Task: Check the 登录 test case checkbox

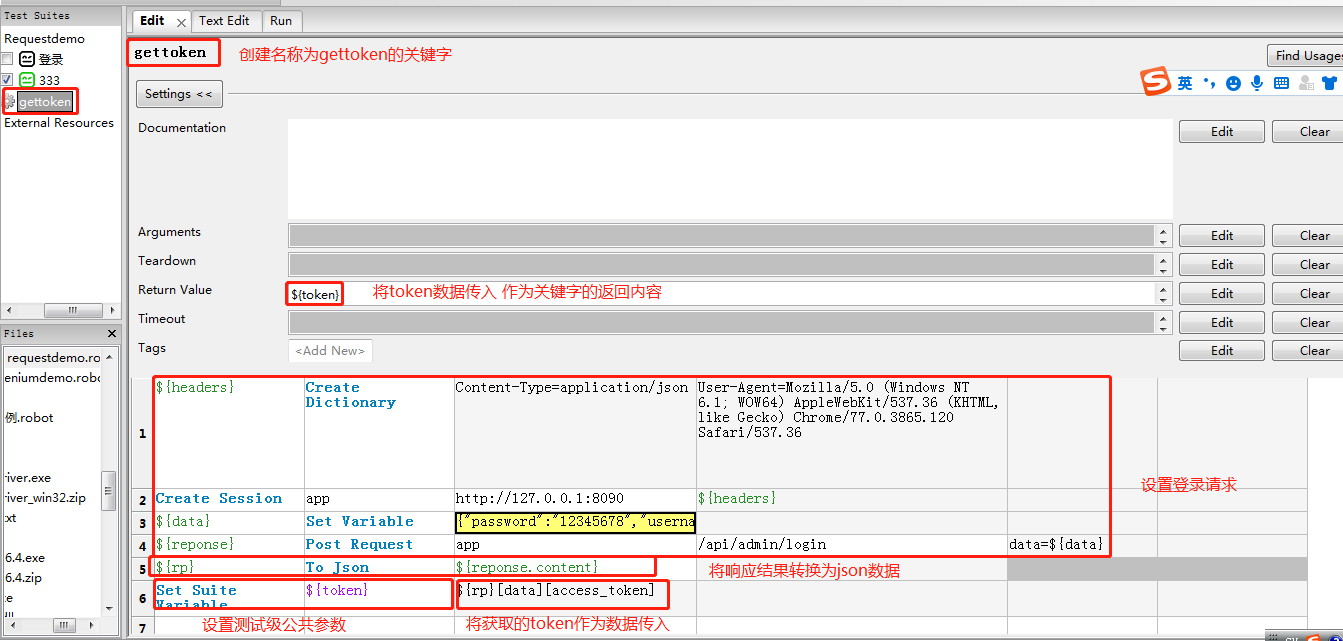Action: 8,58
